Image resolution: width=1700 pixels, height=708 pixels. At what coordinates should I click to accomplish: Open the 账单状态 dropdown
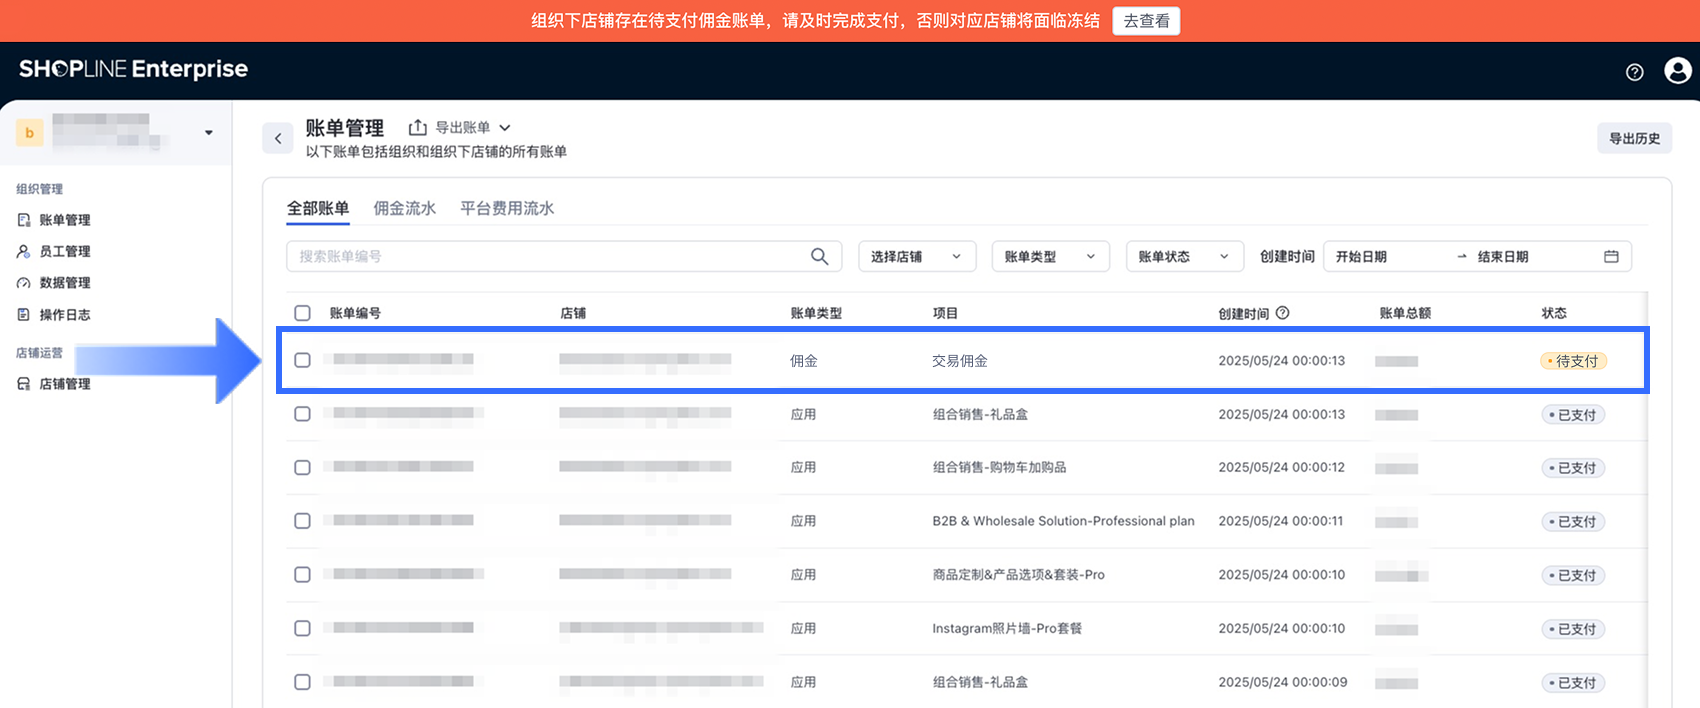point(1185,256)
